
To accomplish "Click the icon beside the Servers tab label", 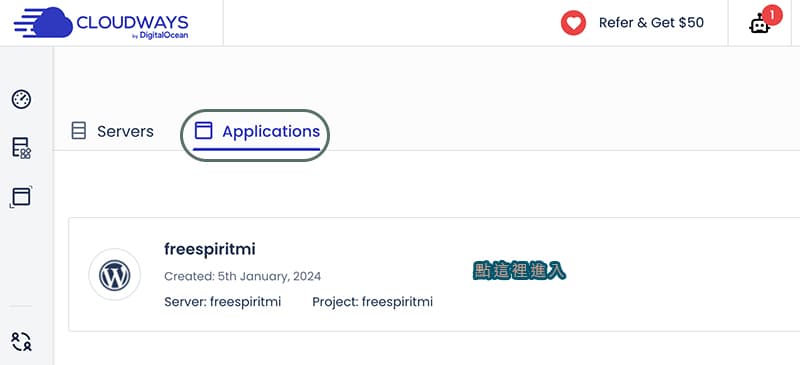I will [79, 131].
